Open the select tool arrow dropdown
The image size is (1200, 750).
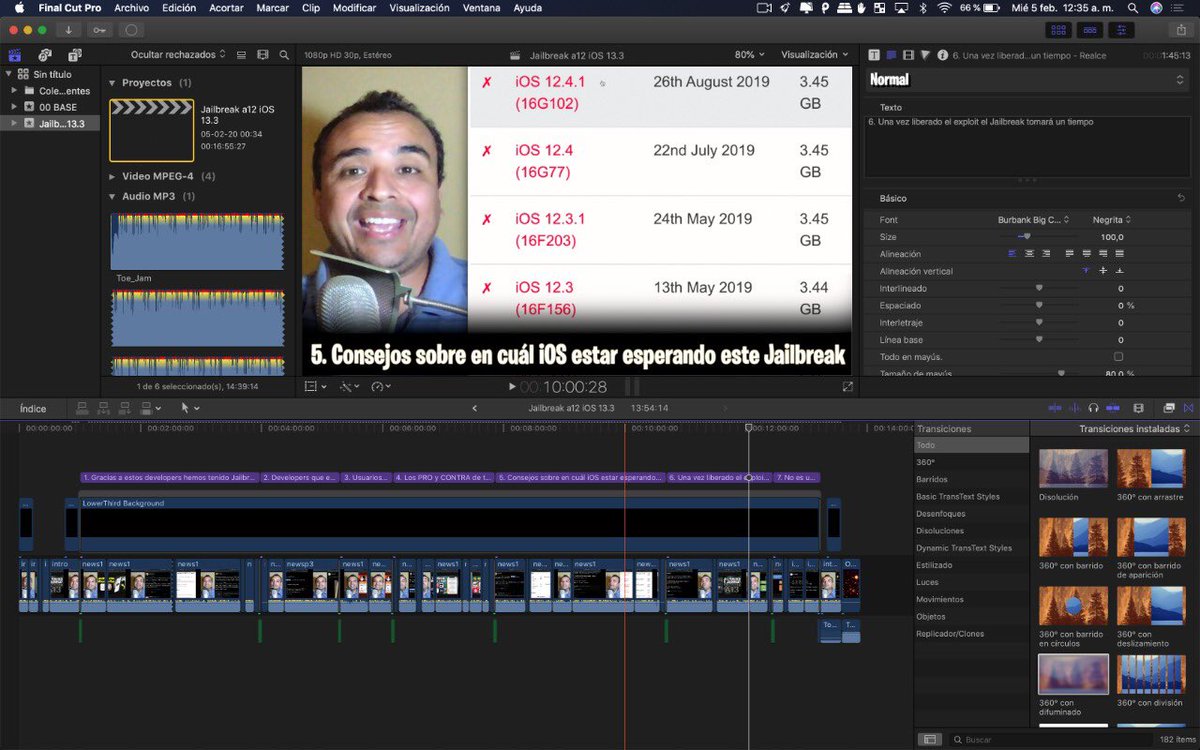189,408
